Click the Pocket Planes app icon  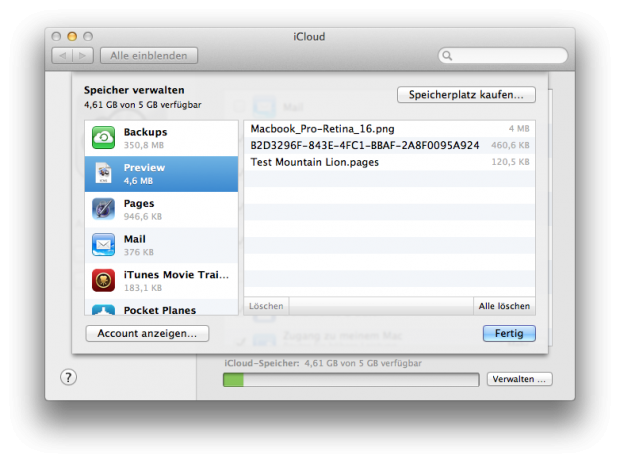(x=104, y=310)
